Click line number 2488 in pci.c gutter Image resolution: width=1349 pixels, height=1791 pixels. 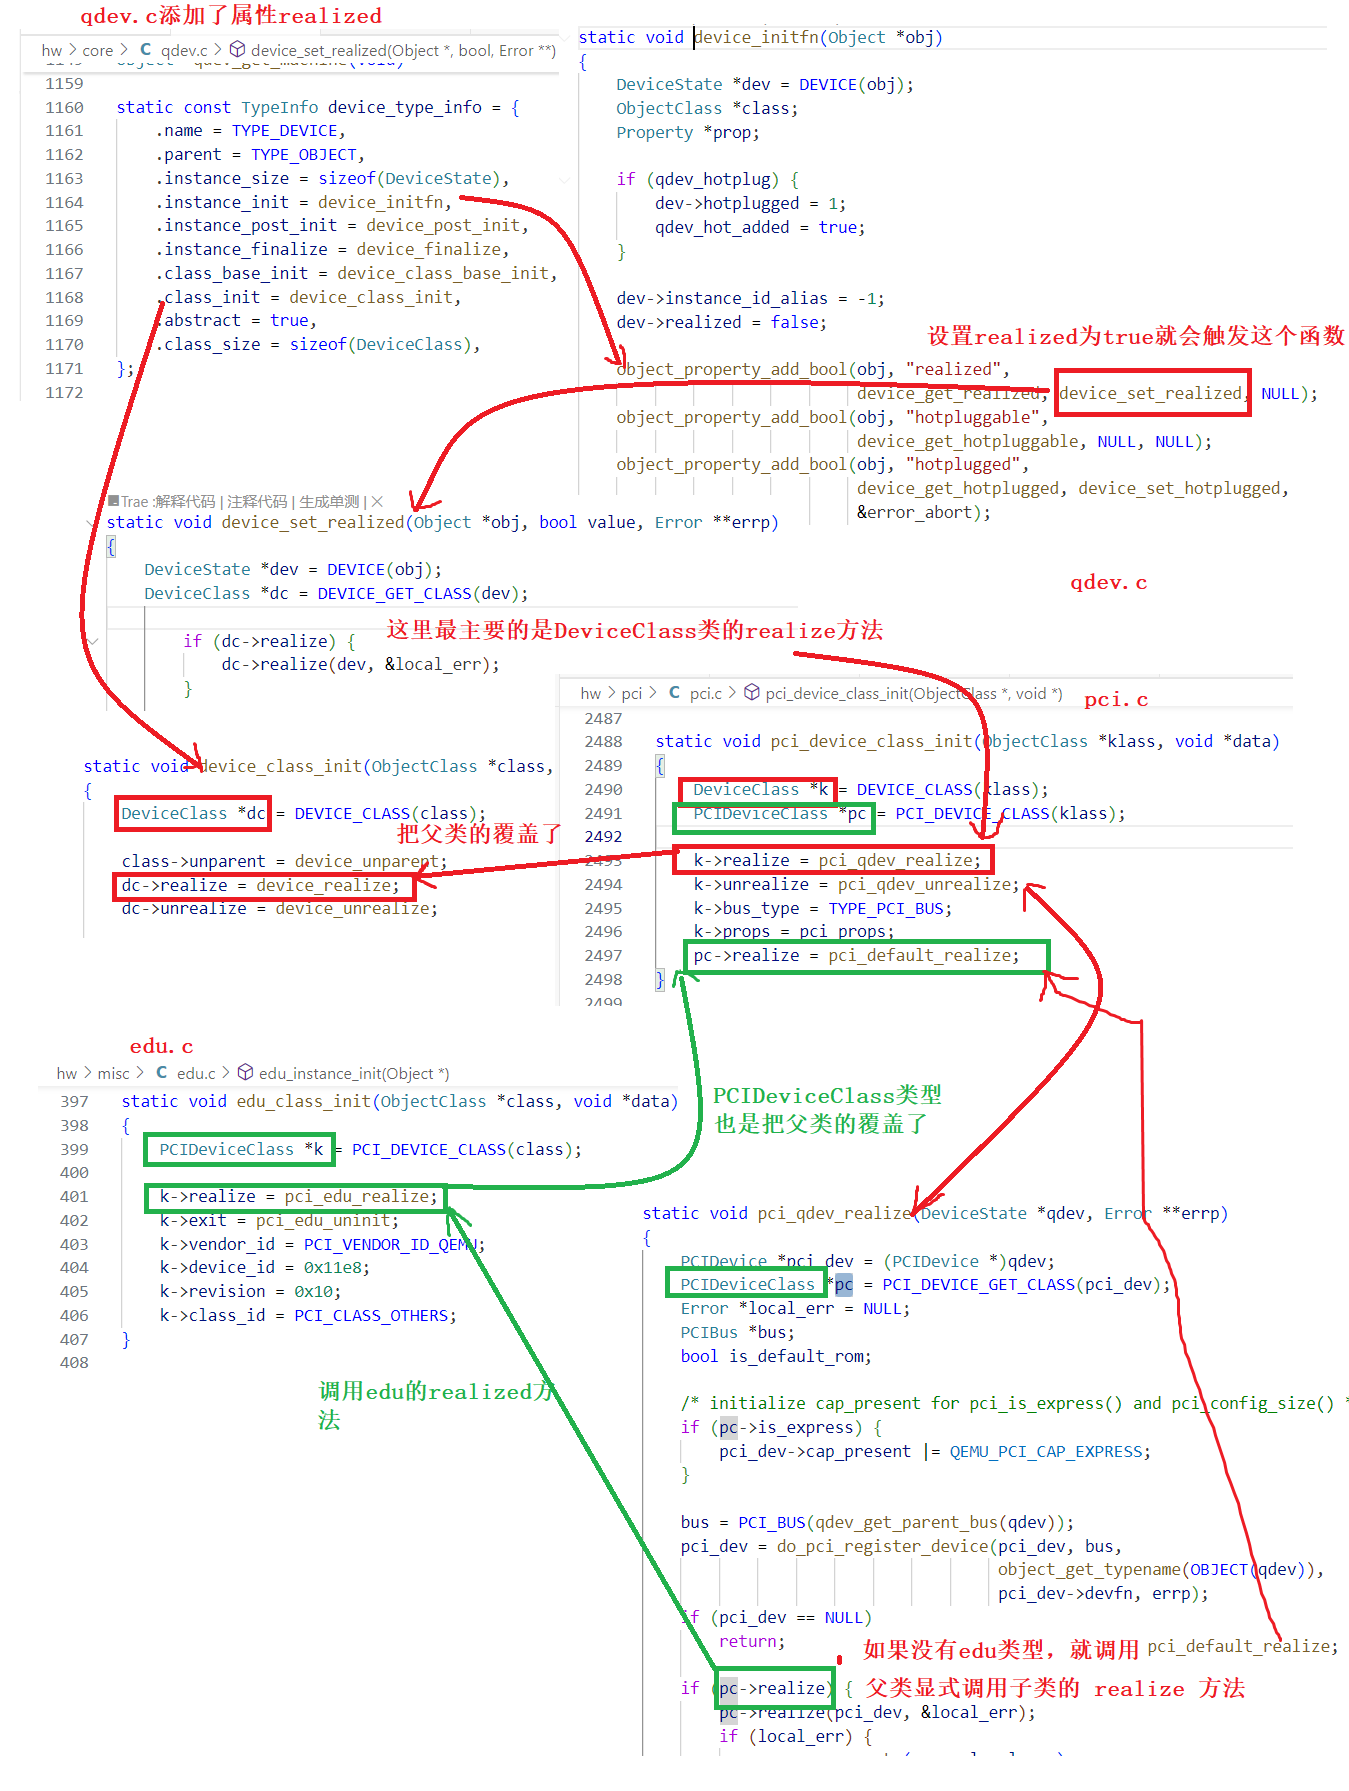click(x=603, y=741)
